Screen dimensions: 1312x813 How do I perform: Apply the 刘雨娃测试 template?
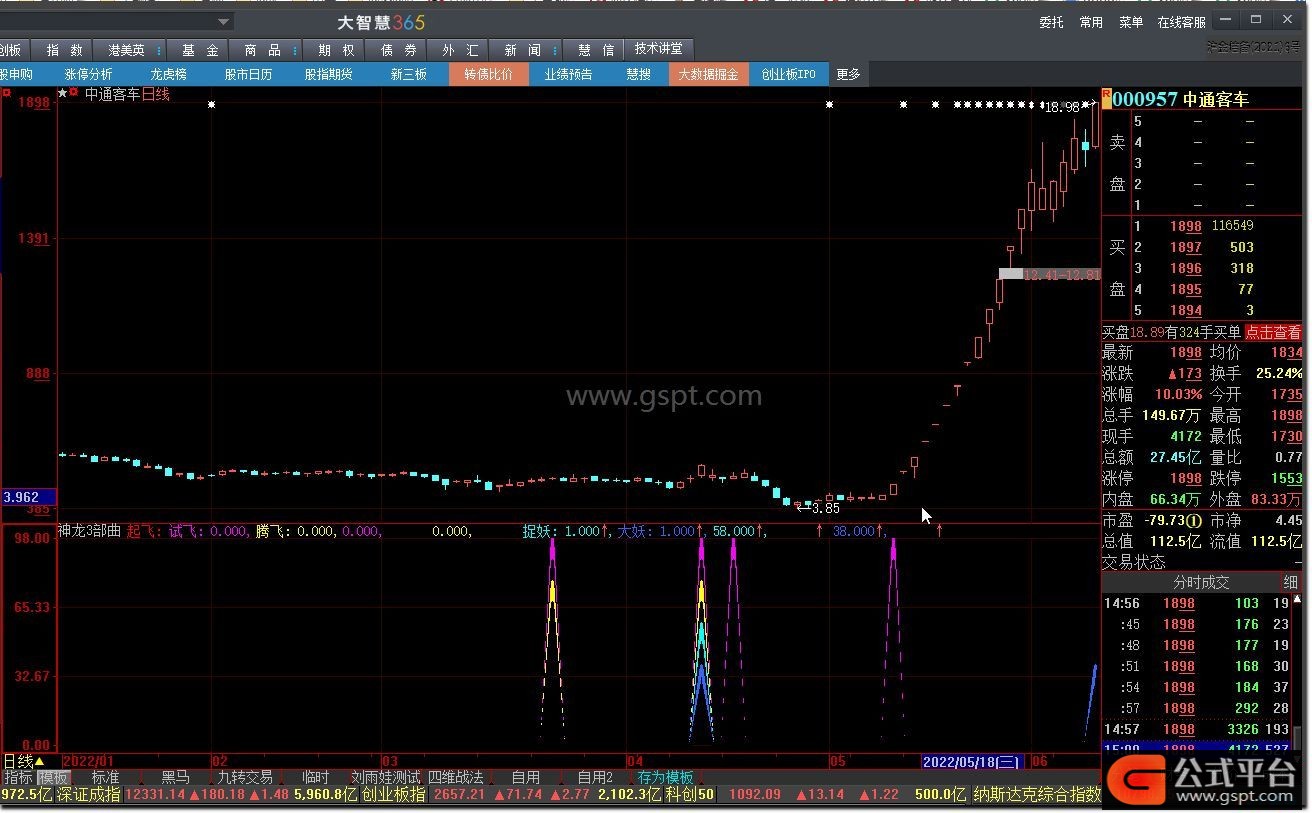[385, 777]
